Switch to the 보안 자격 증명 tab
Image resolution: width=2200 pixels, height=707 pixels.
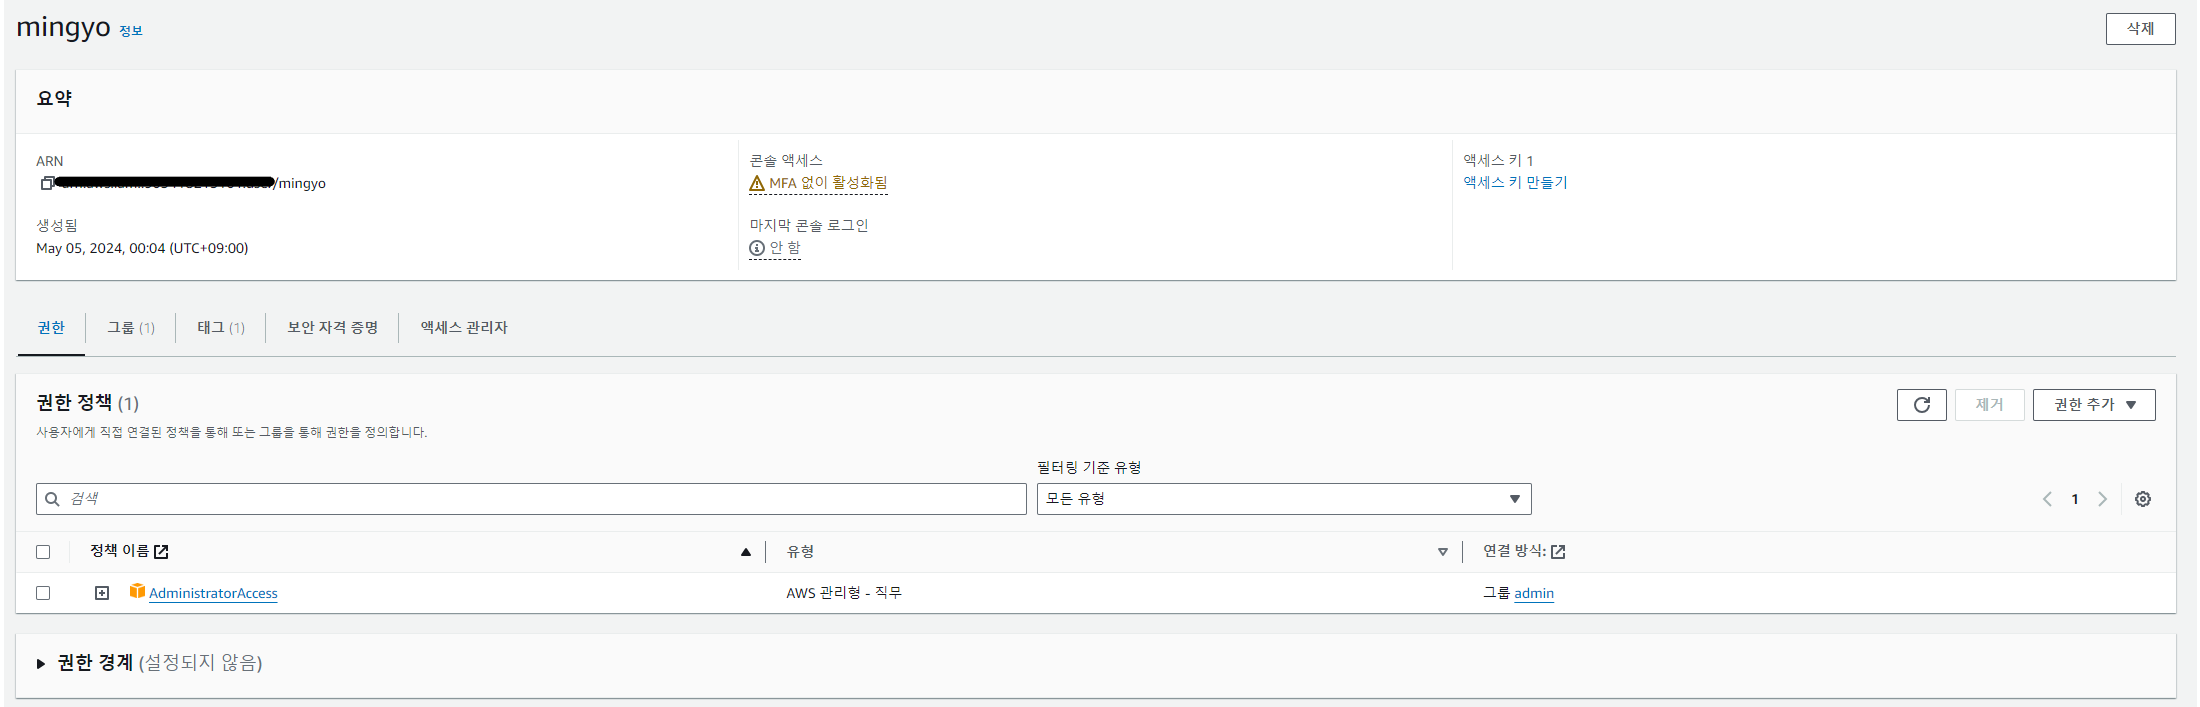332,328
